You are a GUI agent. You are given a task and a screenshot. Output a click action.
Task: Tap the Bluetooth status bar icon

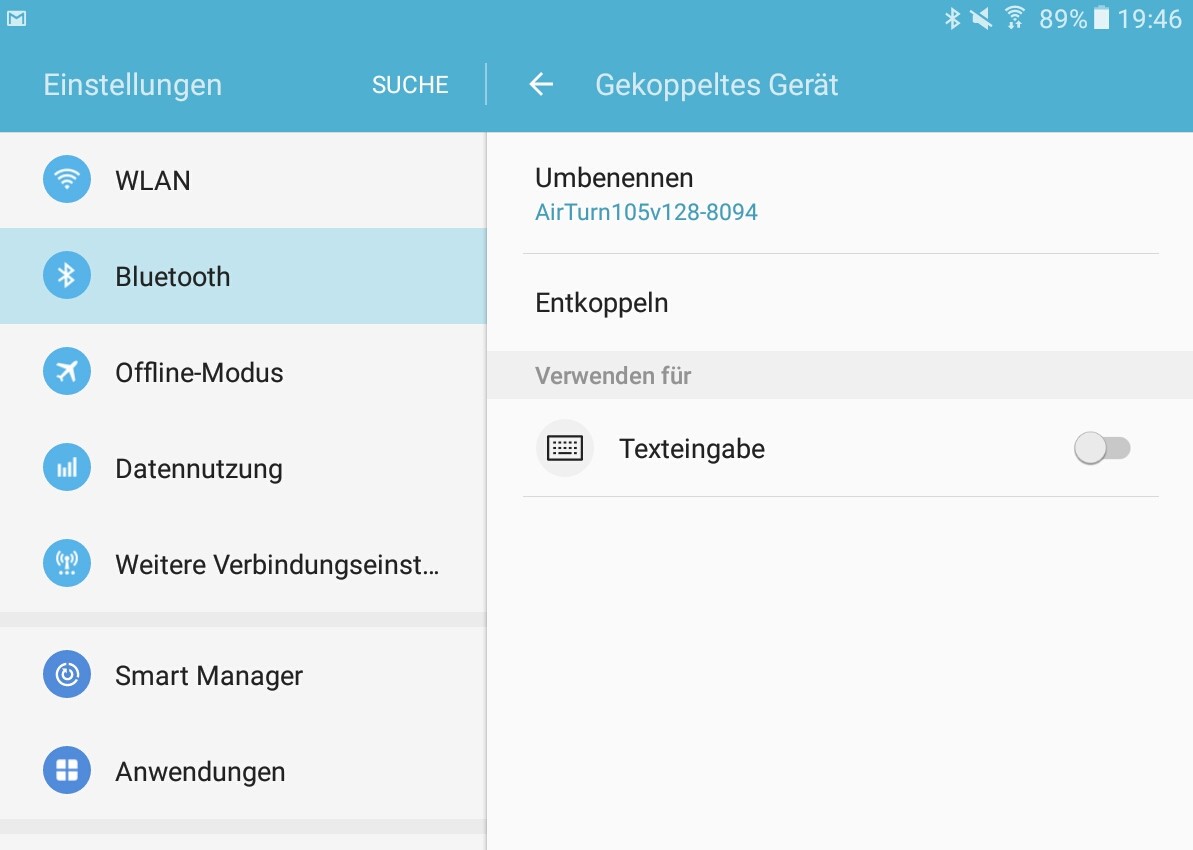[952, 18]
